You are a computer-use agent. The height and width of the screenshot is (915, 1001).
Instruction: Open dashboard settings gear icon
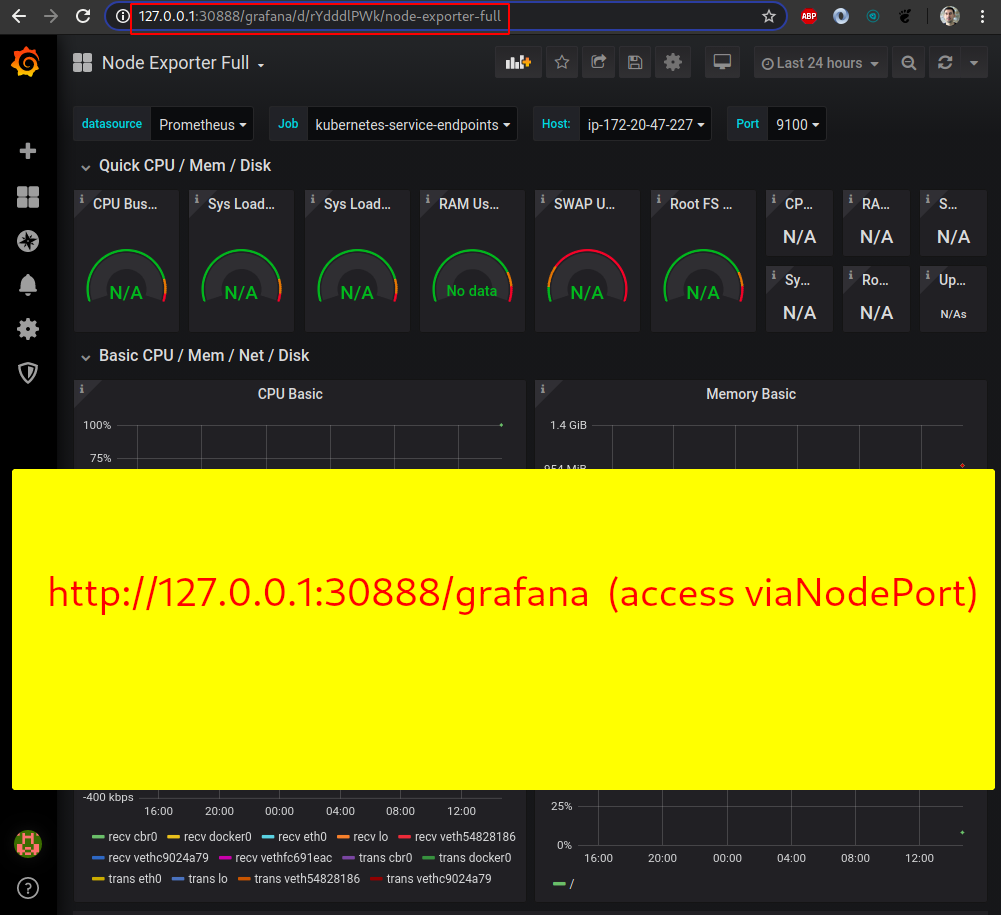(x=673, y=63)
